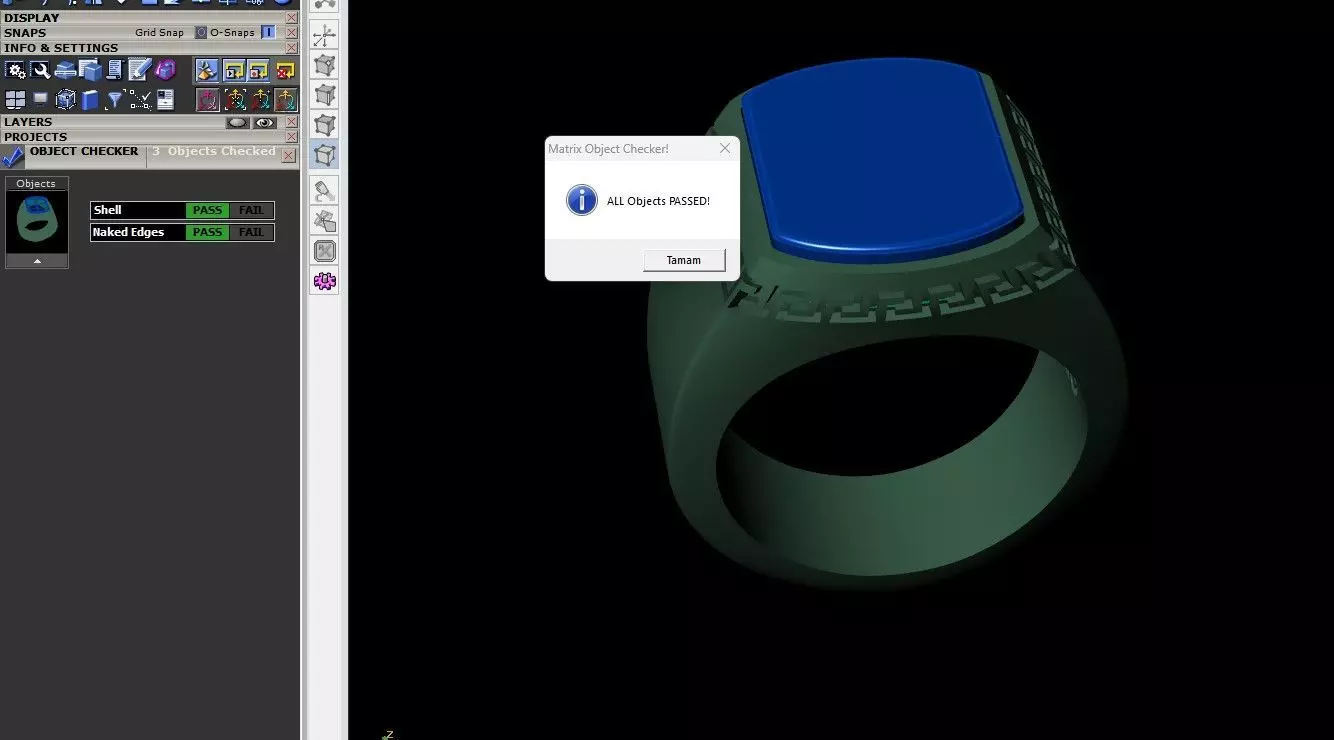
Task: Toggle the layers eye visibility button
Action: tap(265, 123)
